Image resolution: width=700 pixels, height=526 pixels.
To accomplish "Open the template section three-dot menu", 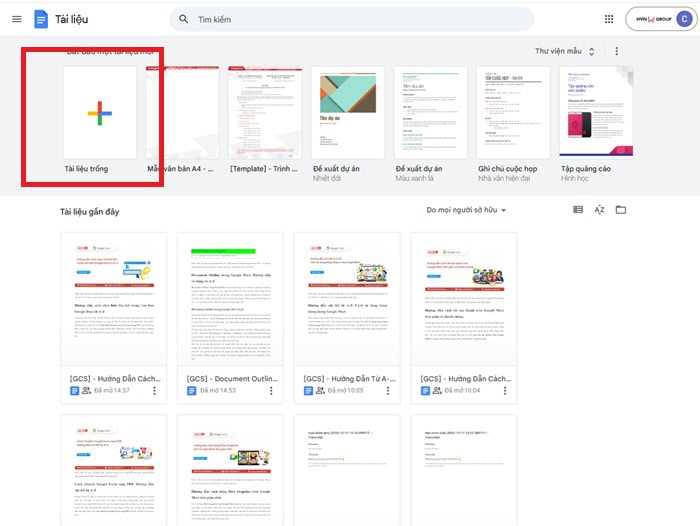I will pyautogui.click(x=617, y=51).
